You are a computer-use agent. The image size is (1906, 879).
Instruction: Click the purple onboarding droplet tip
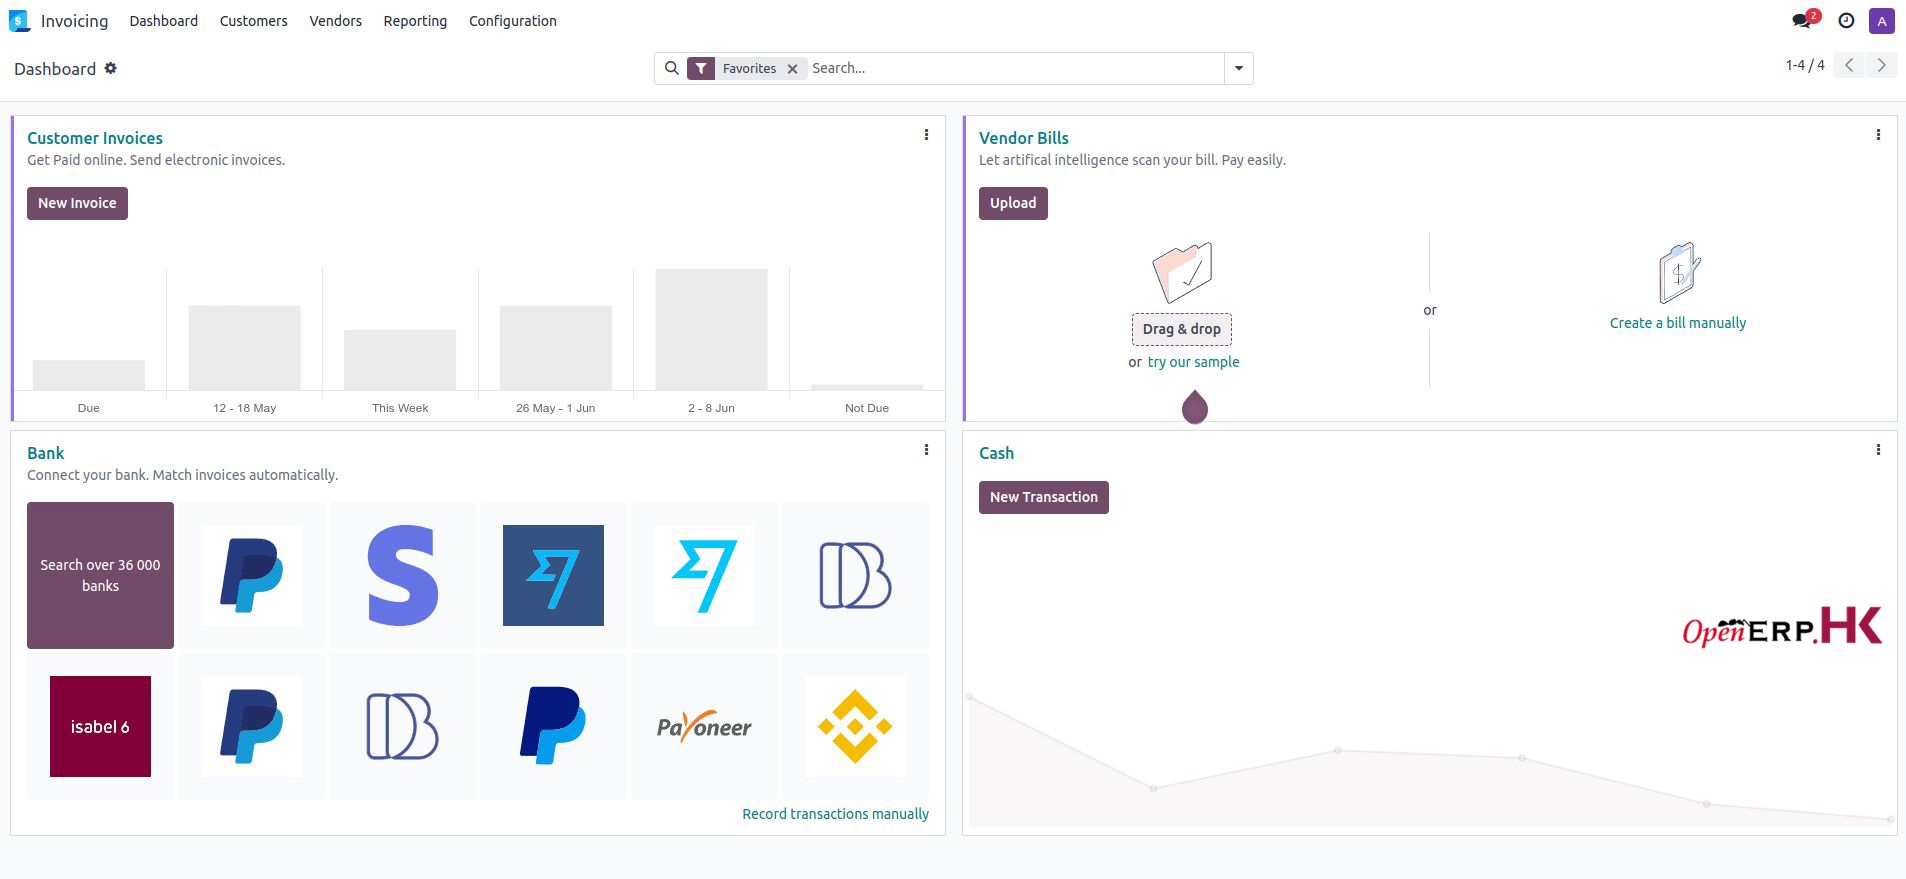[x=1195, y=407]
